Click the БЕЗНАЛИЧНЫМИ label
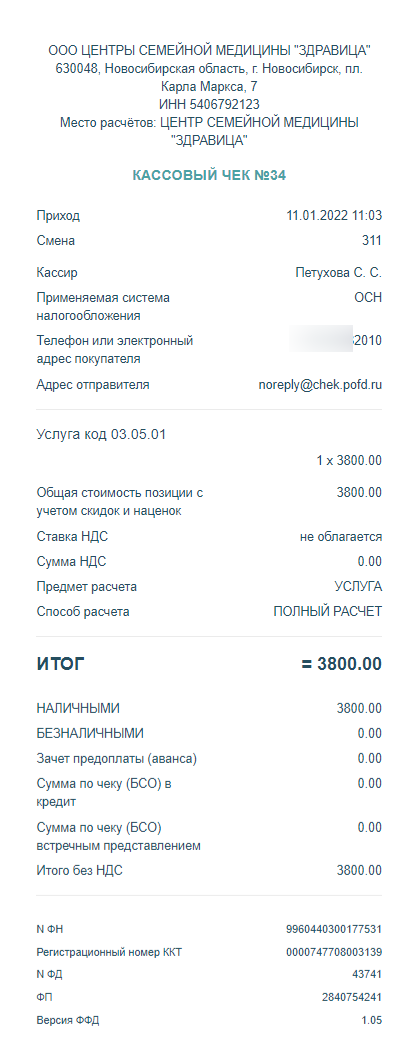408x1039 pixels. pyautogui.click(x=90, y=734)
